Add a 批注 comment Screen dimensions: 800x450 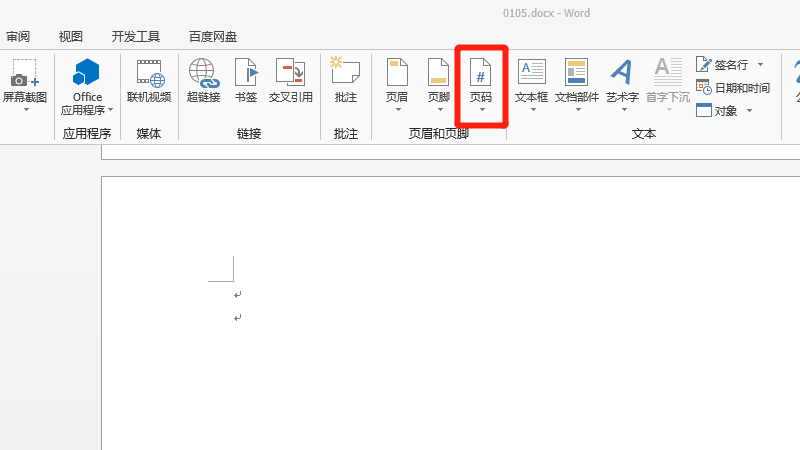[x=345, y=74]
